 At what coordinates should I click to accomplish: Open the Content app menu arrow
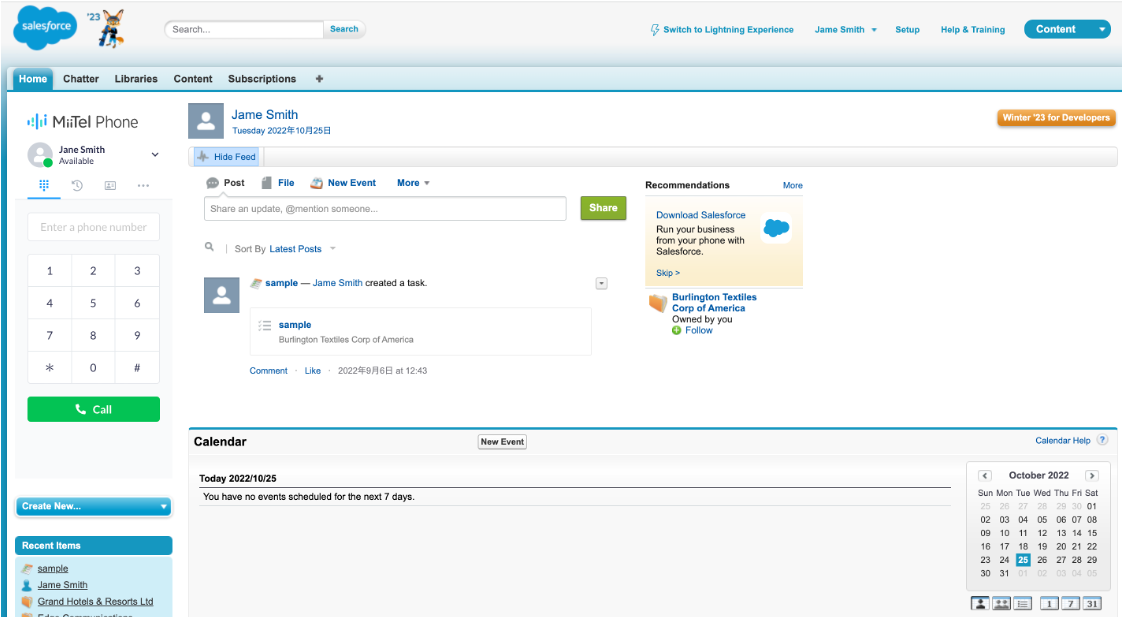pyautogui.click(x=1102, y=29)
